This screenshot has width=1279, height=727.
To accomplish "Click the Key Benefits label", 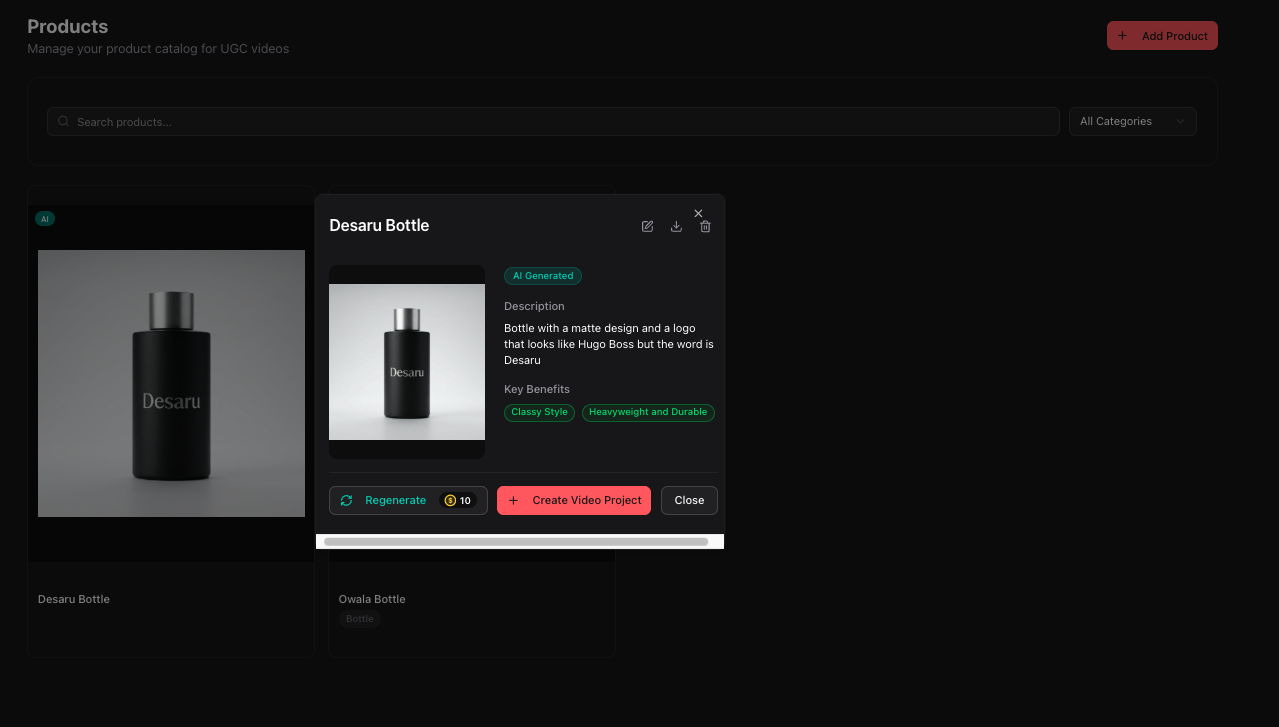I will point(537,389).
